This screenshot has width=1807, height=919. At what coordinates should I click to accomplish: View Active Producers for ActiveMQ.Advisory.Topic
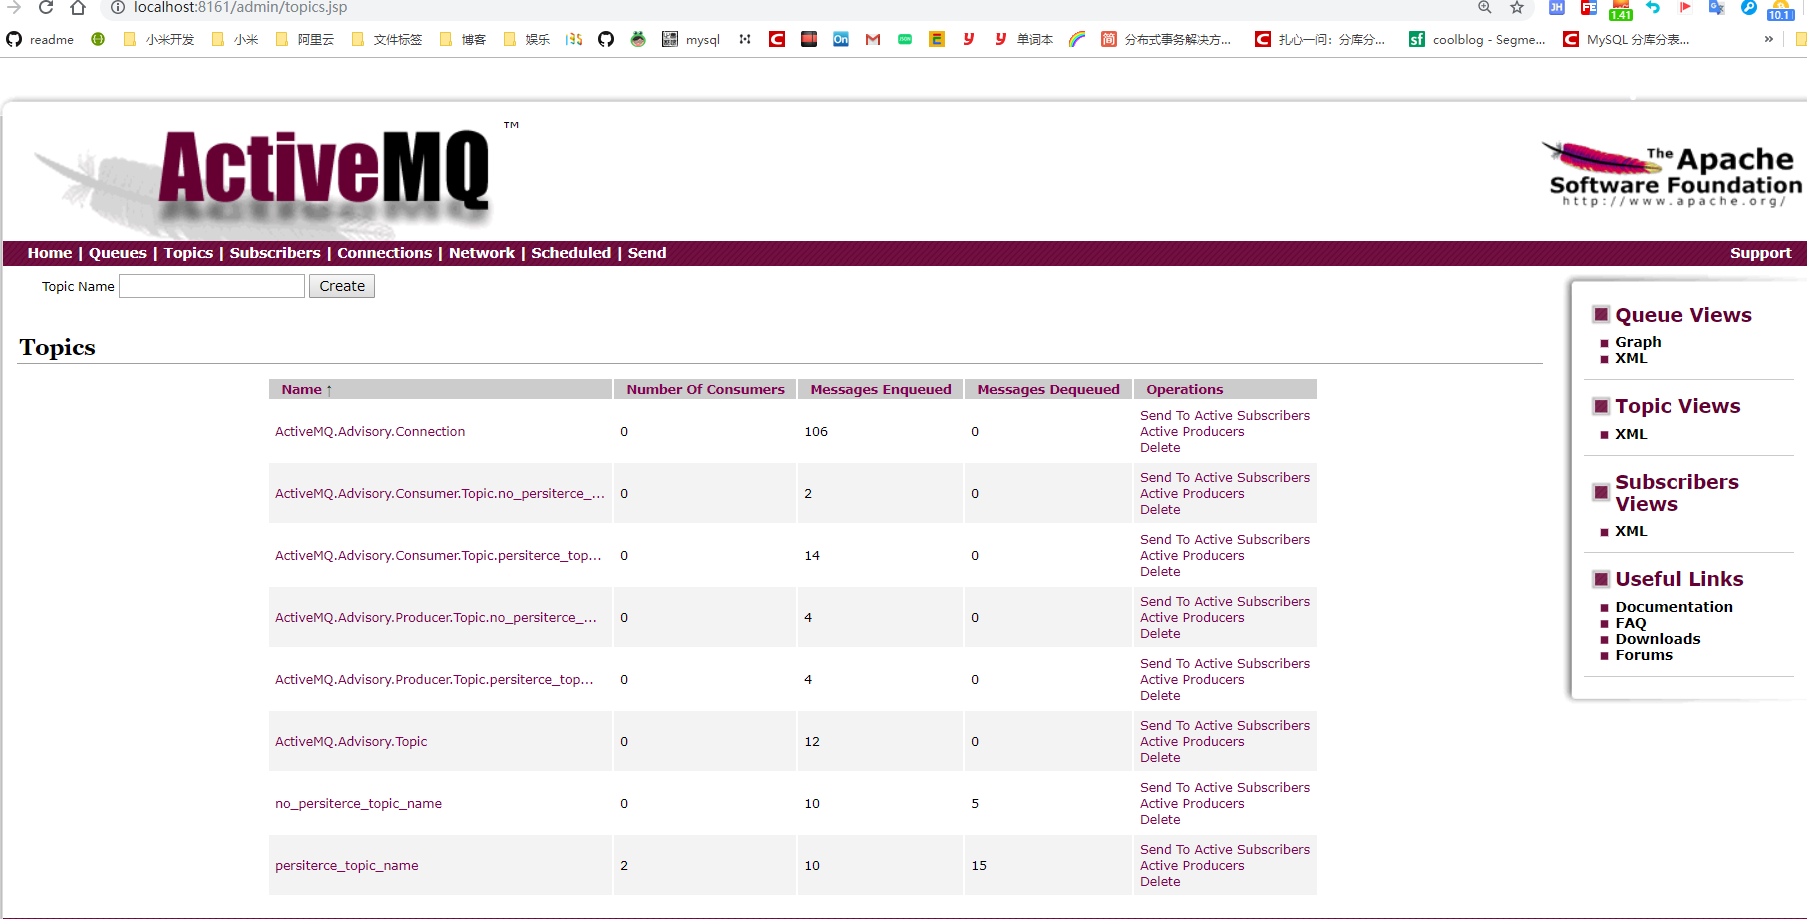(x=1192, y=742)
